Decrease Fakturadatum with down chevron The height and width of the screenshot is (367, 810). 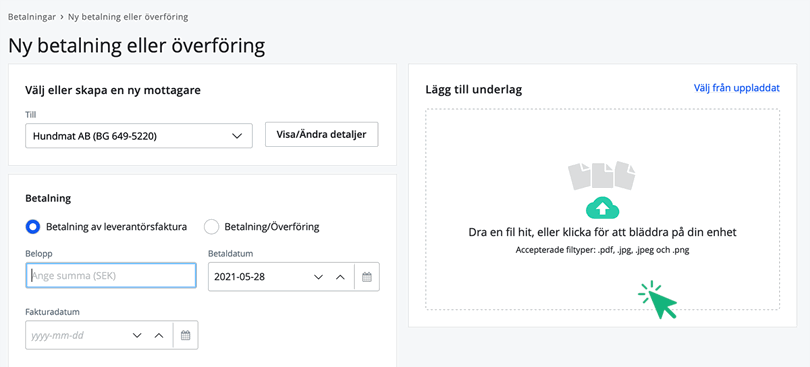(137, 335)
